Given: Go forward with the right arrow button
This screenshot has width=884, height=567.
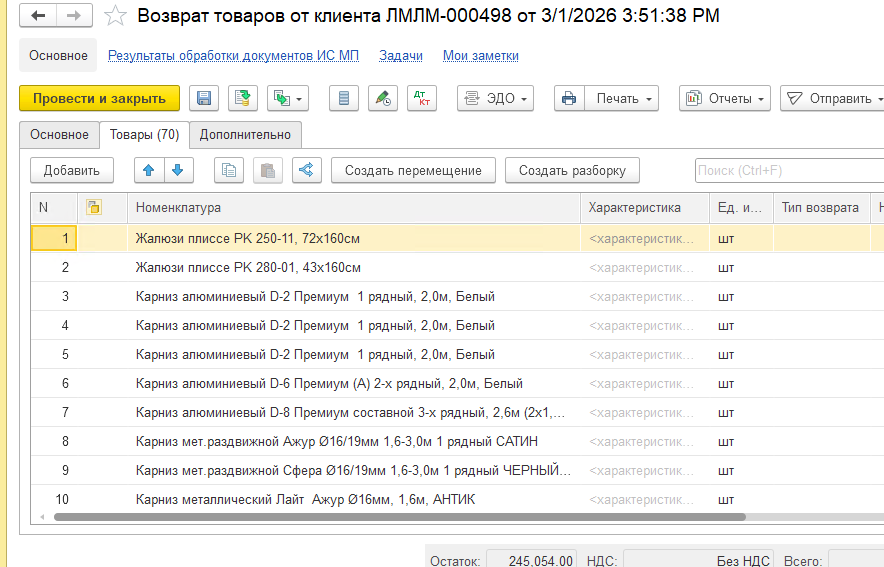Looking at the screenshot, I should (74, 16).
